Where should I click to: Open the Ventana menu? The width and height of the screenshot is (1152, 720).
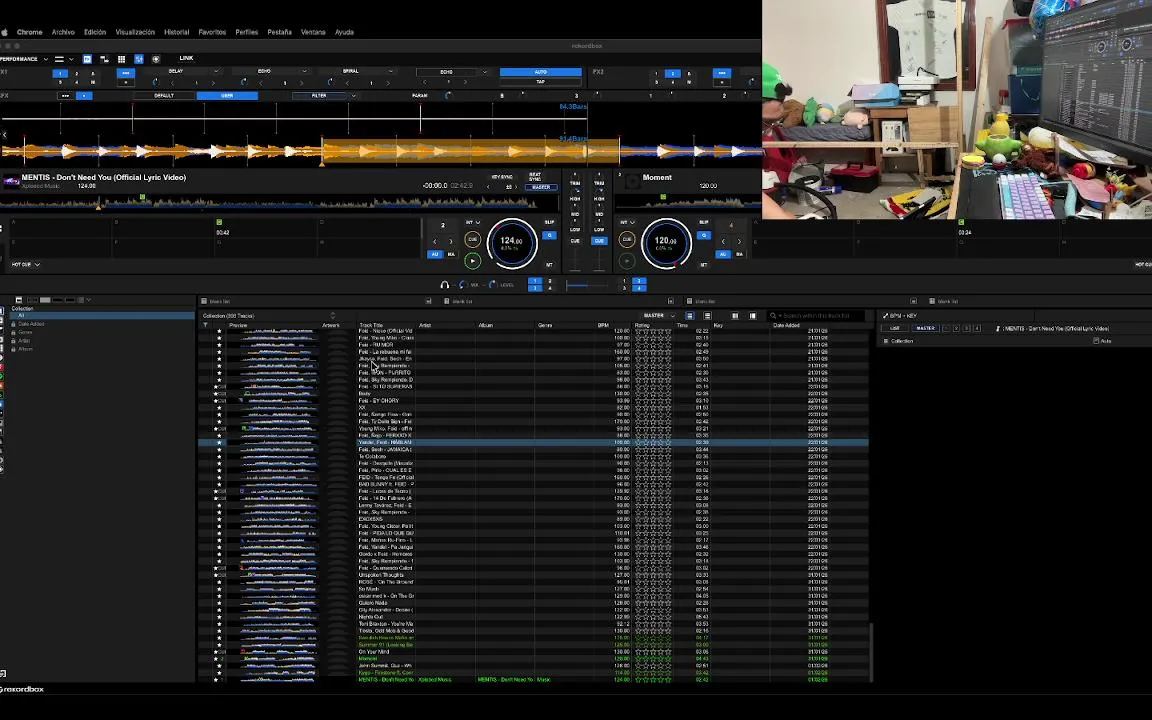coord(313,32)
